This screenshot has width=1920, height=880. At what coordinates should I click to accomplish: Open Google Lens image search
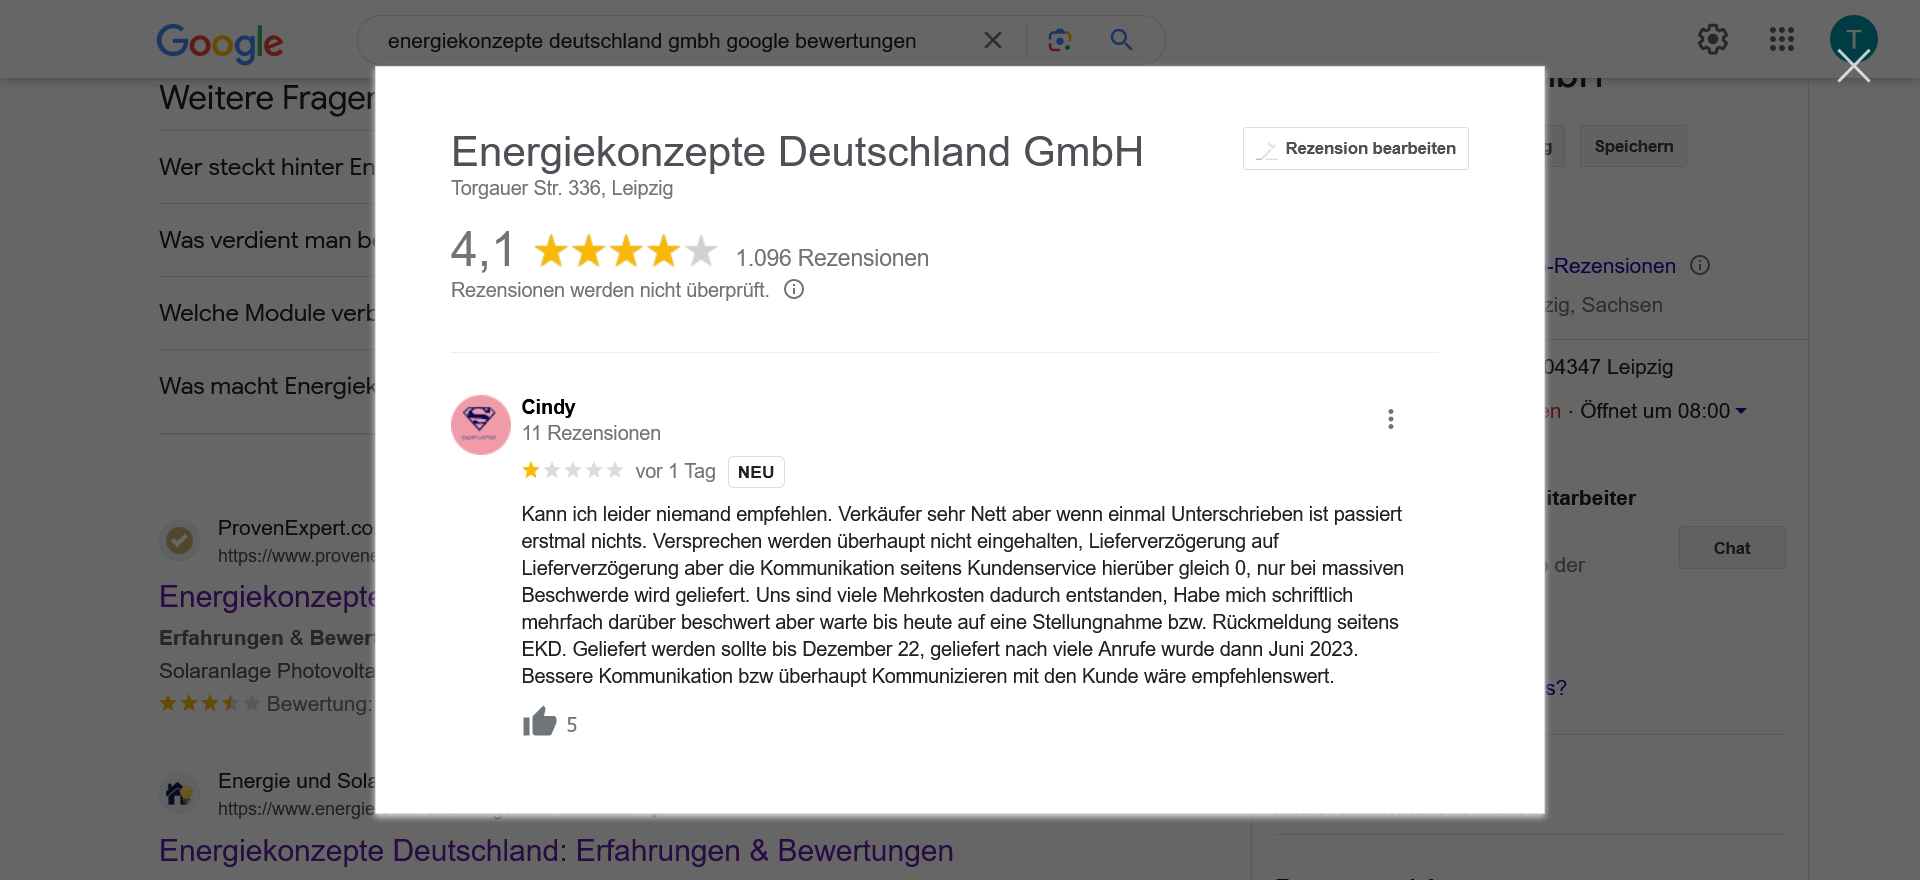tap(1059, 40)
